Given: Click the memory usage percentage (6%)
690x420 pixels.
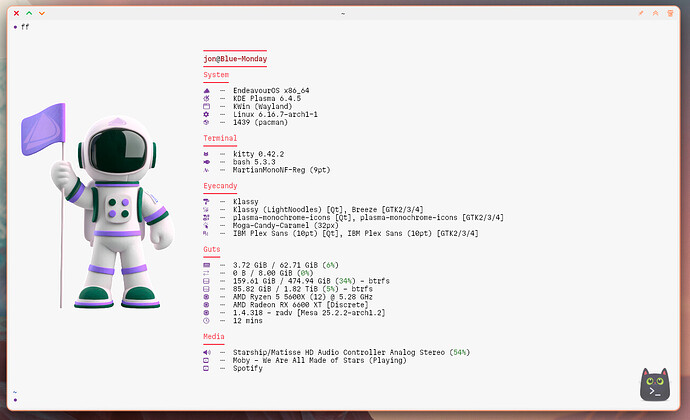Looking at the screenshot, I should 330,265.
